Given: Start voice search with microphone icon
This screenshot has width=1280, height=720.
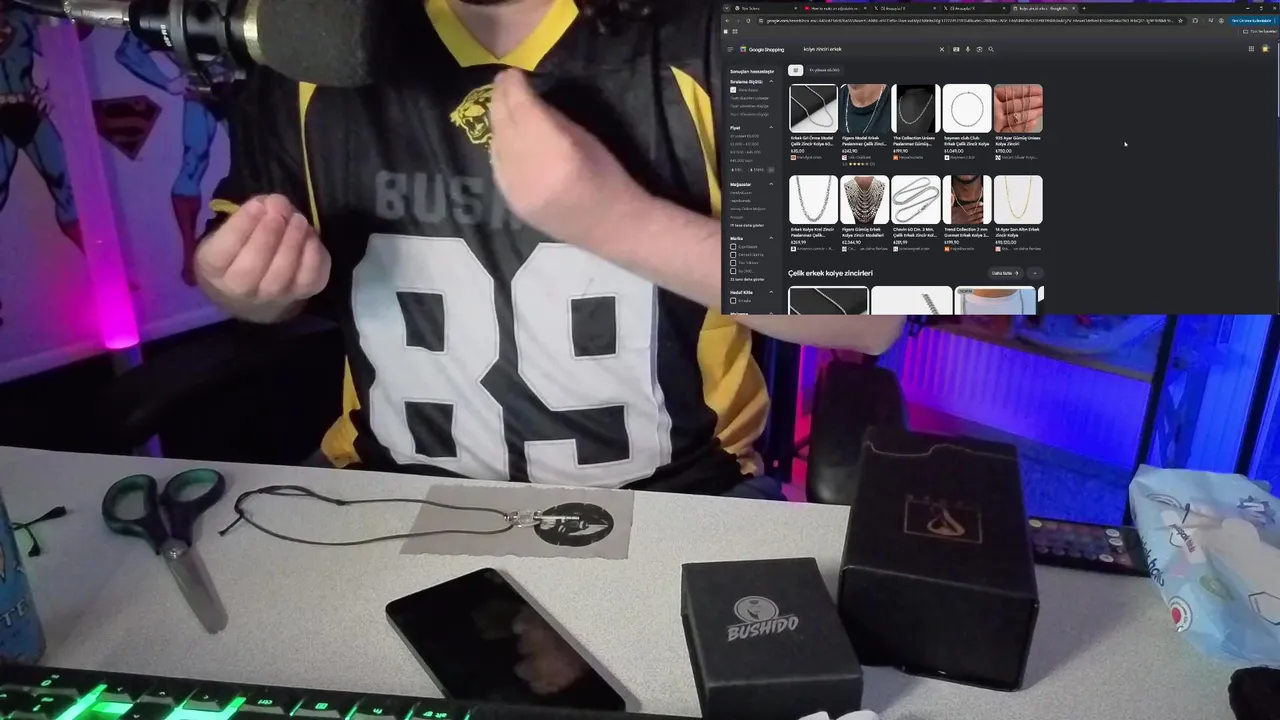Looking at the screenshot, I should [x=967, y=49].
